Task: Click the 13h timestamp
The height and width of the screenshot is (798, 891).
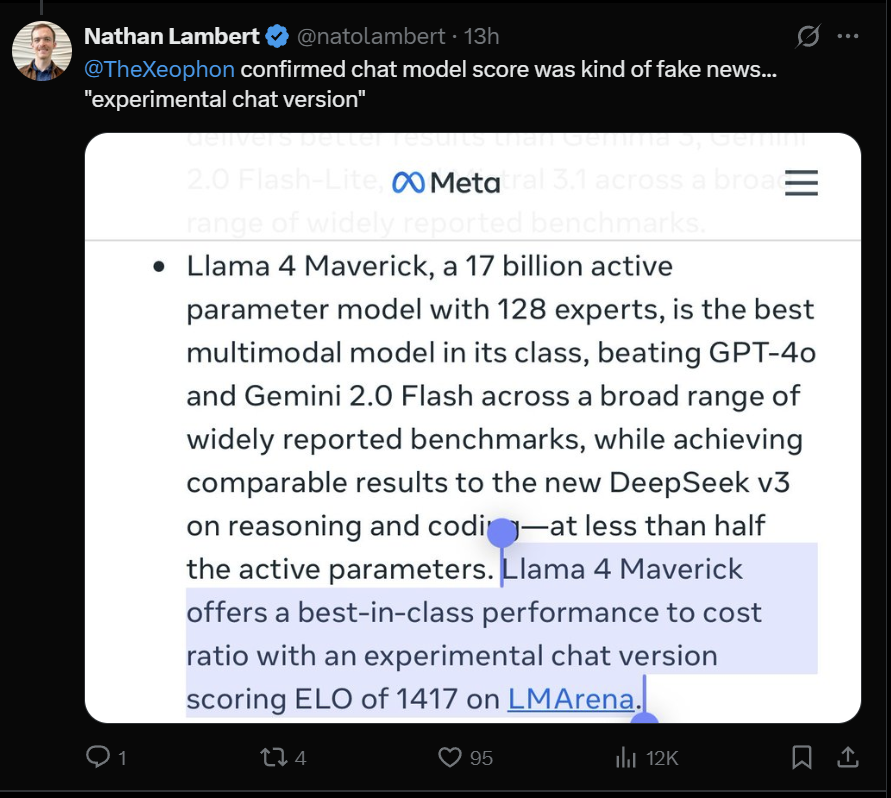Action: [x=481, y=36]
